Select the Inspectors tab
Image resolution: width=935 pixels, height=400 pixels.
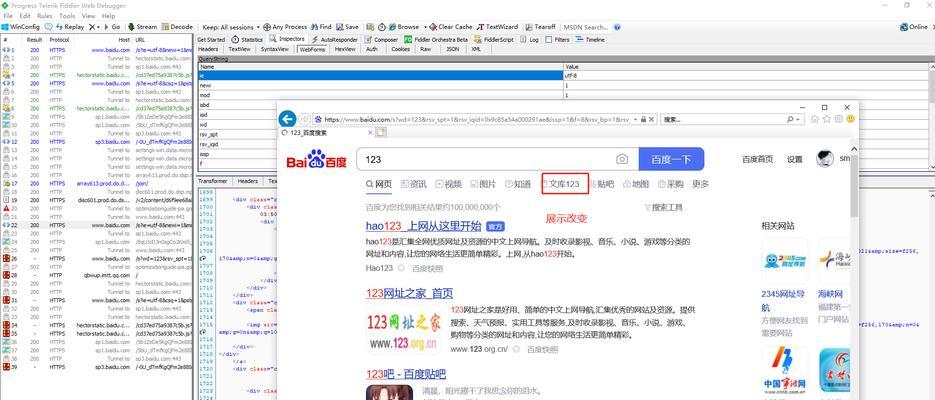pyautogui.click(x=287, y=39)
